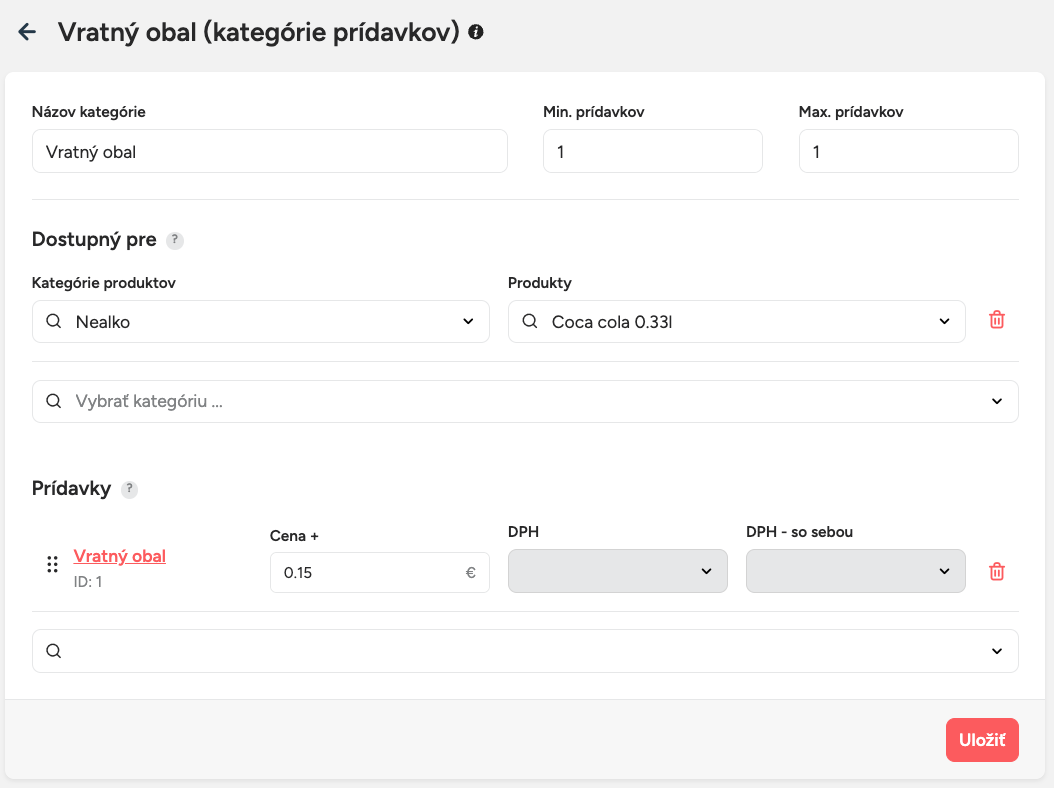Click search icon in empty add-on selector
This screenshot has width=1054, height=788.
click(54, 651)
